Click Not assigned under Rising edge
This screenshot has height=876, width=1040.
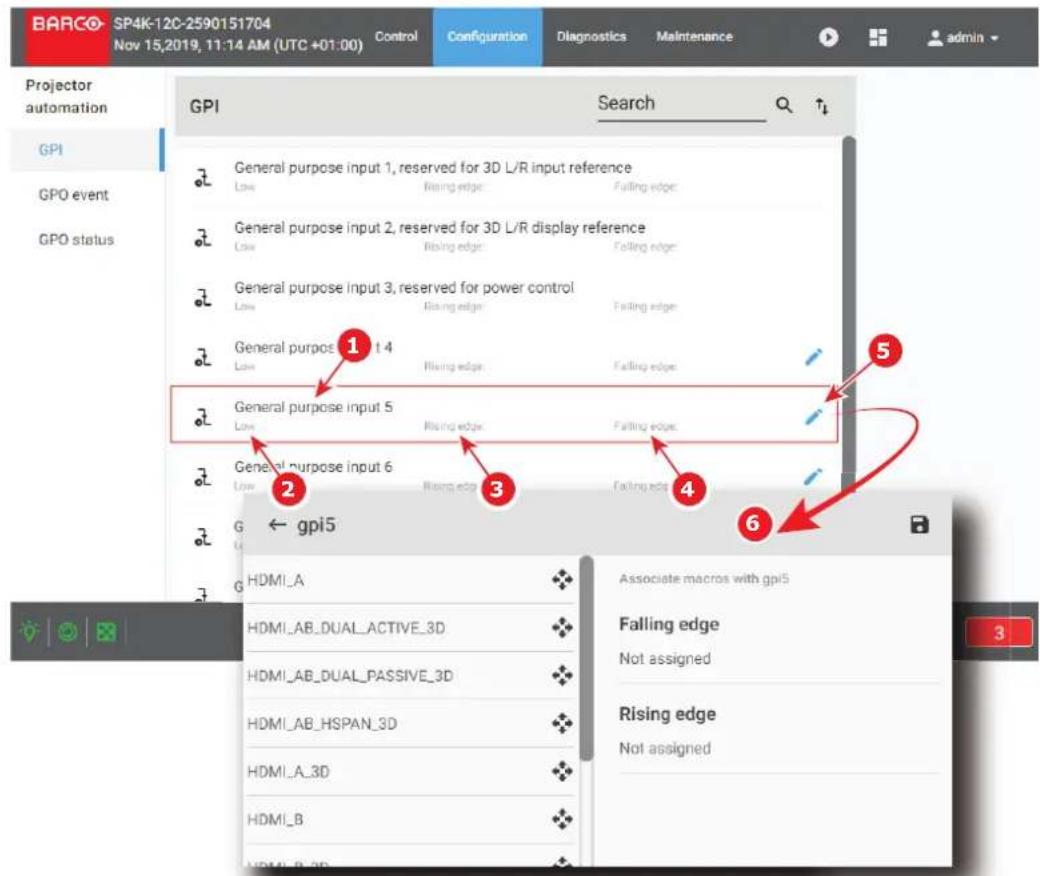[665, 748]
